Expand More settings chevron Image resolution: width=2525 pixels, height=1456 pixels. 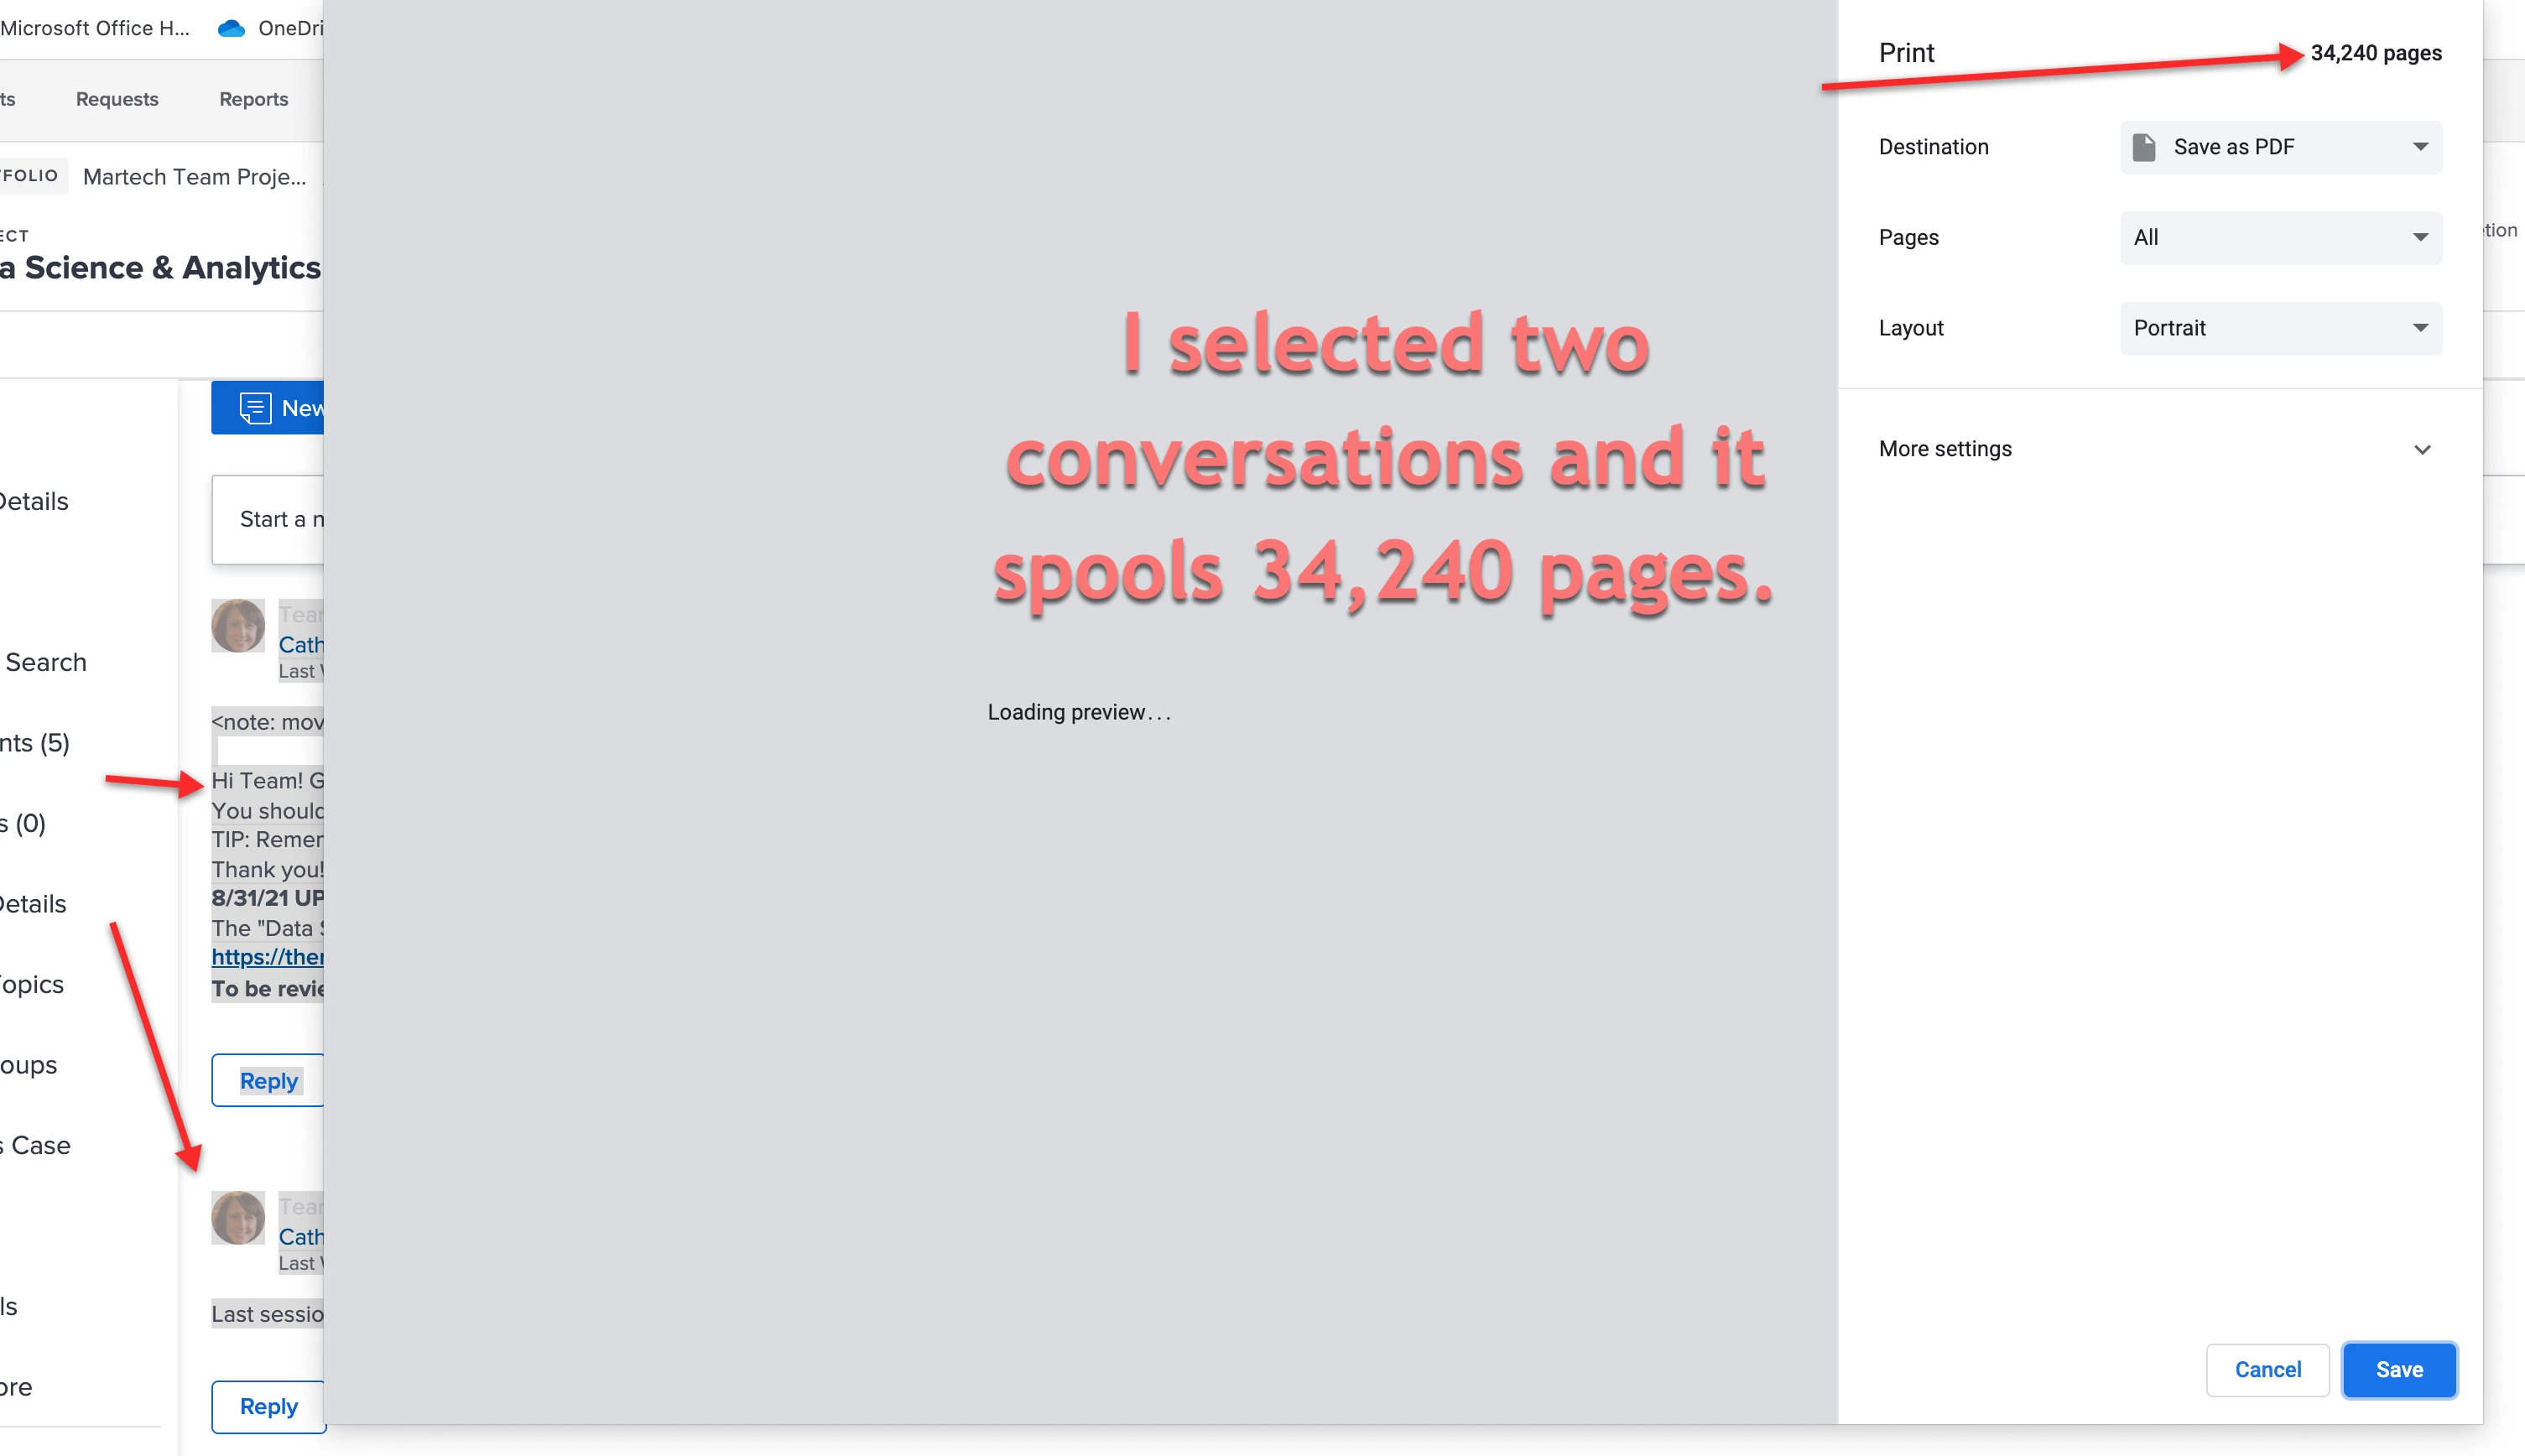(2421, 449)
